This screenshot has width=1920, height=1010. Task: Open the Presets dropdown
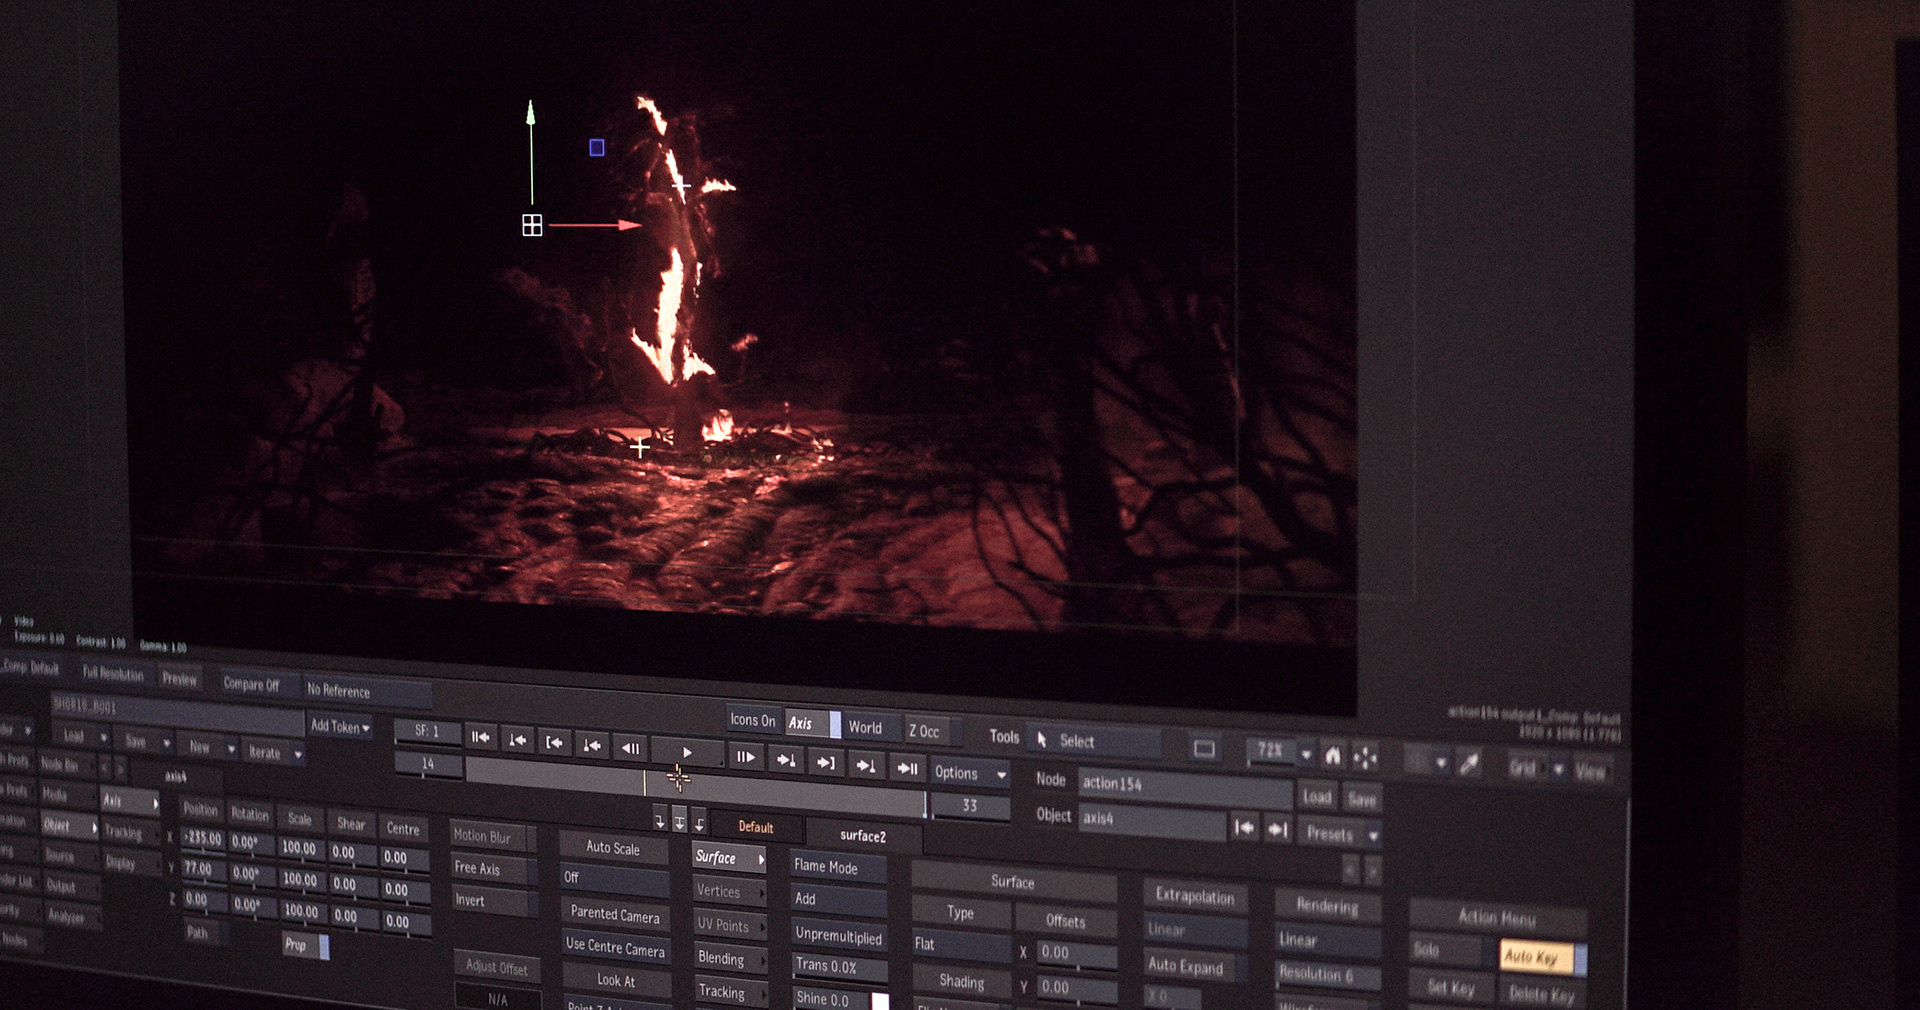click(1342, 834)
